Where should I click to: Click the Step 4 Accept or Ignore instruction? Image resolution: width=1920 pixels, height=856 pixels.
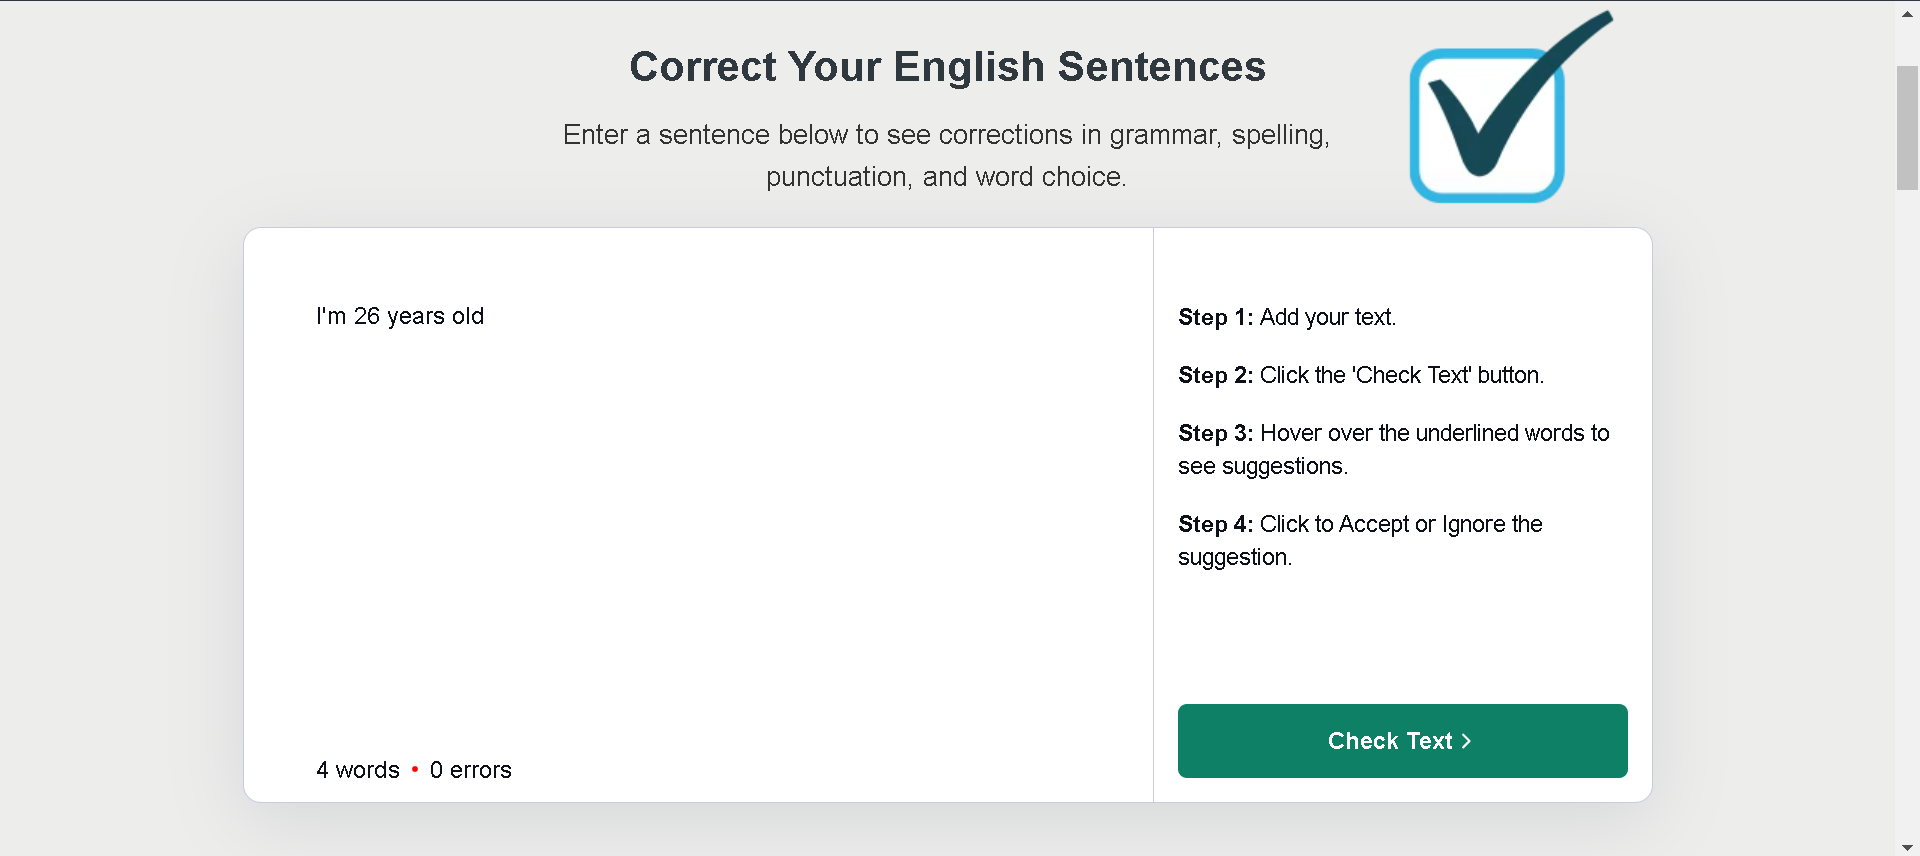(x=1360, y=540)
